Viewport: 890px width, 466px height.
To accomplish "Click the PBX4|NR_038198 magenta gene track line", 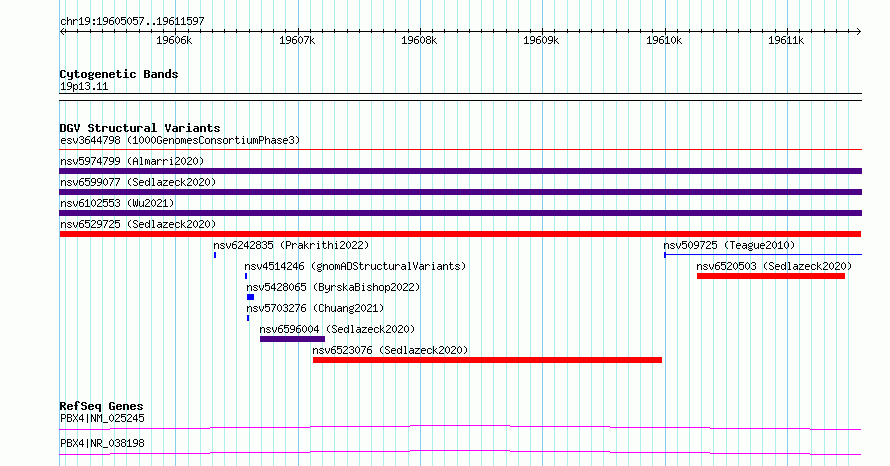I will coord(460,452).
